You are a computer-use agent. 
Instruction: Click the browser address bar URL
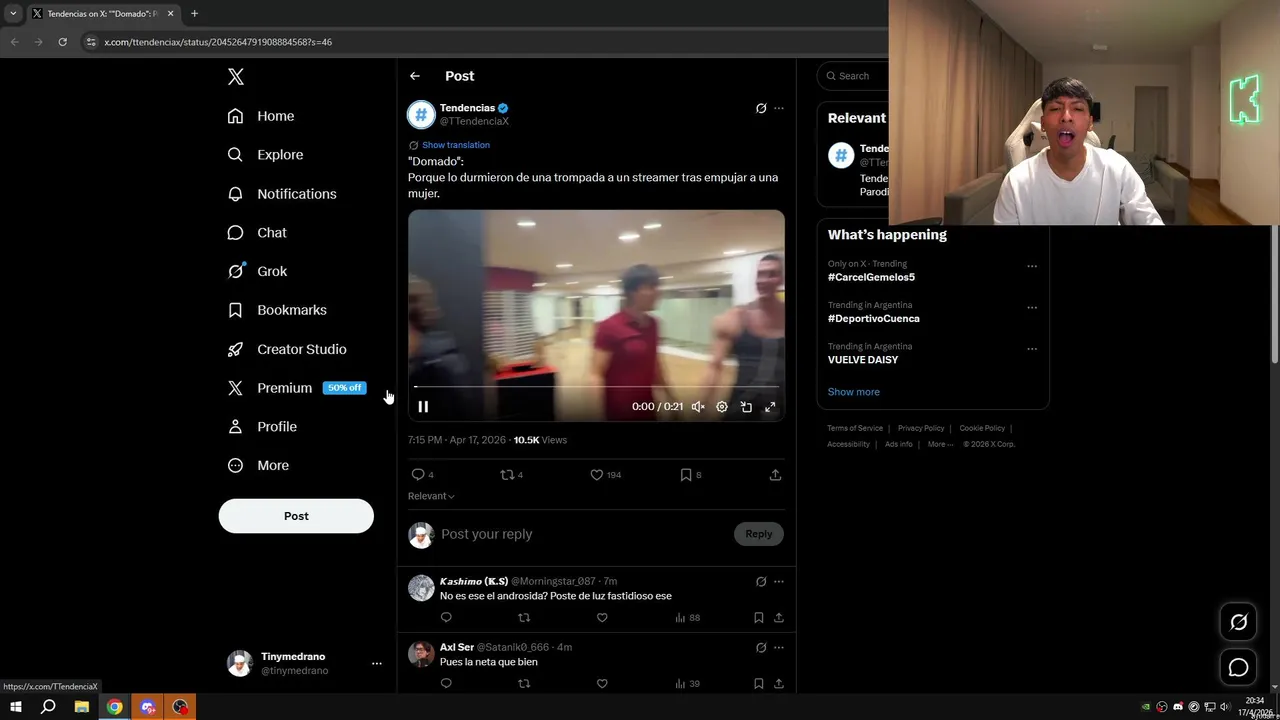click(x=218, y=42)
